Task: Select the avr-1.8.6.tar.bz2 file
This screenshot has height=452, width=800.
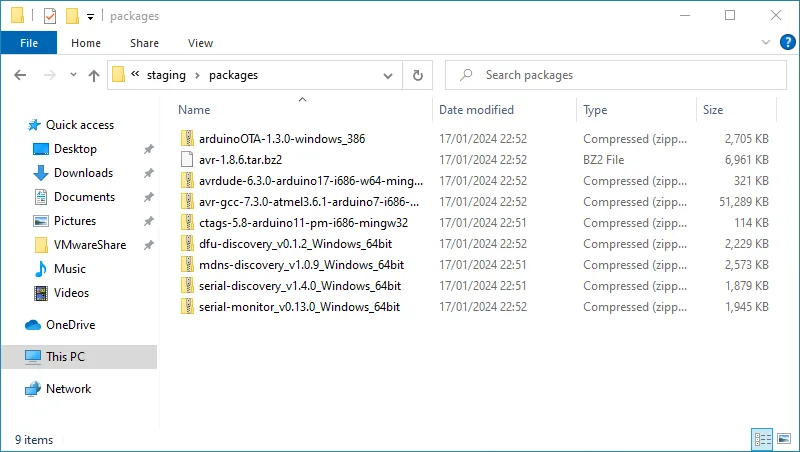Action: [x=240, y=160]
